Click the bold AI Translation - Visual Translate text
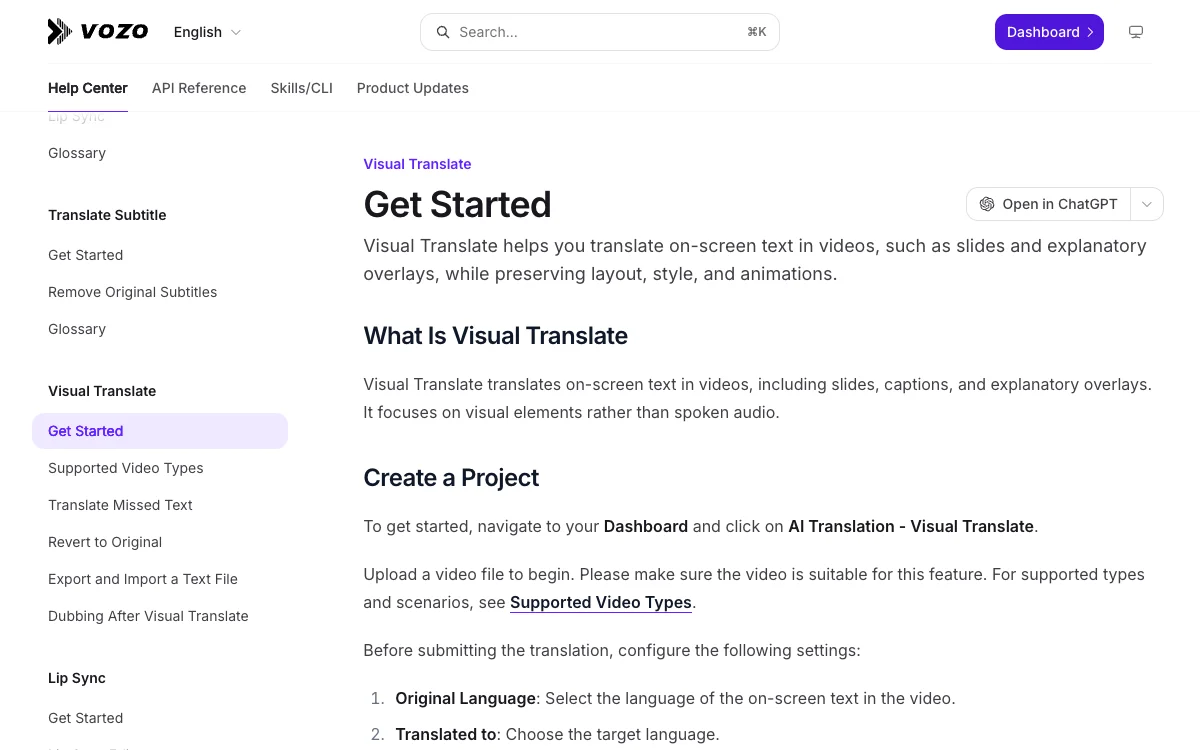 coord(911,526)
